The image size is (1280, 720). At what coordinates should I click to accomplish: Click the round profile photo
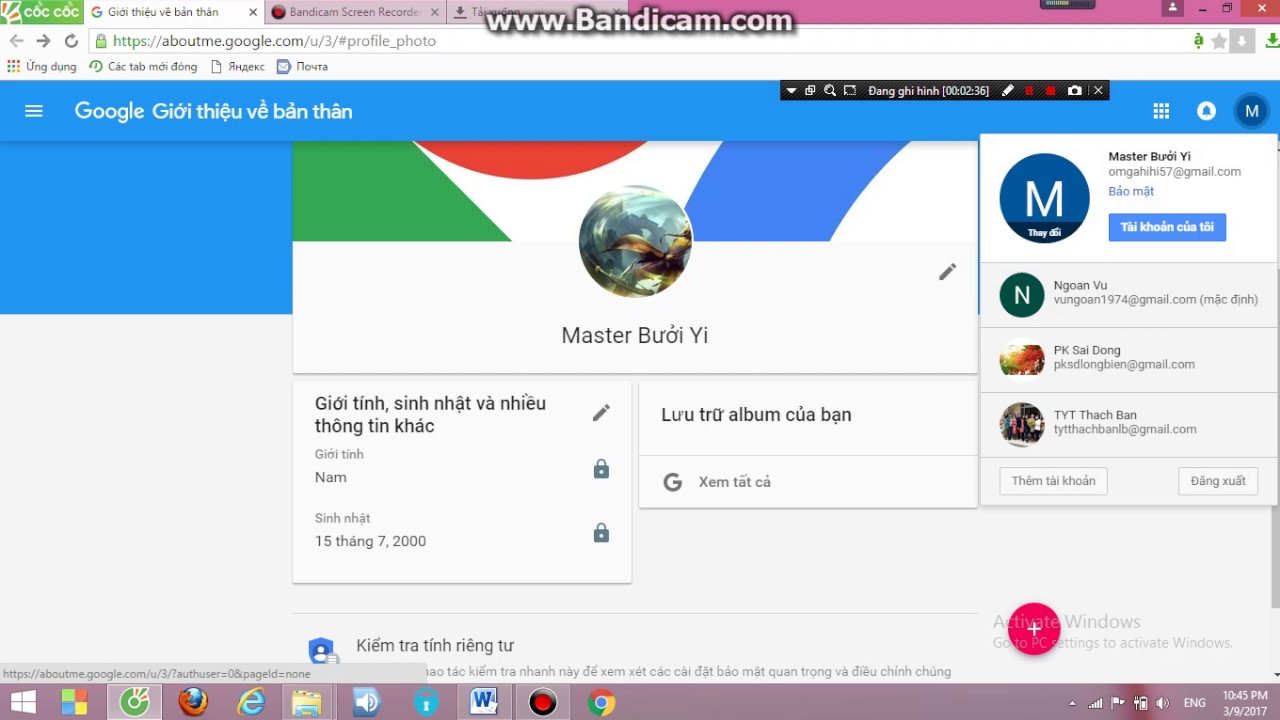point(635,242)
